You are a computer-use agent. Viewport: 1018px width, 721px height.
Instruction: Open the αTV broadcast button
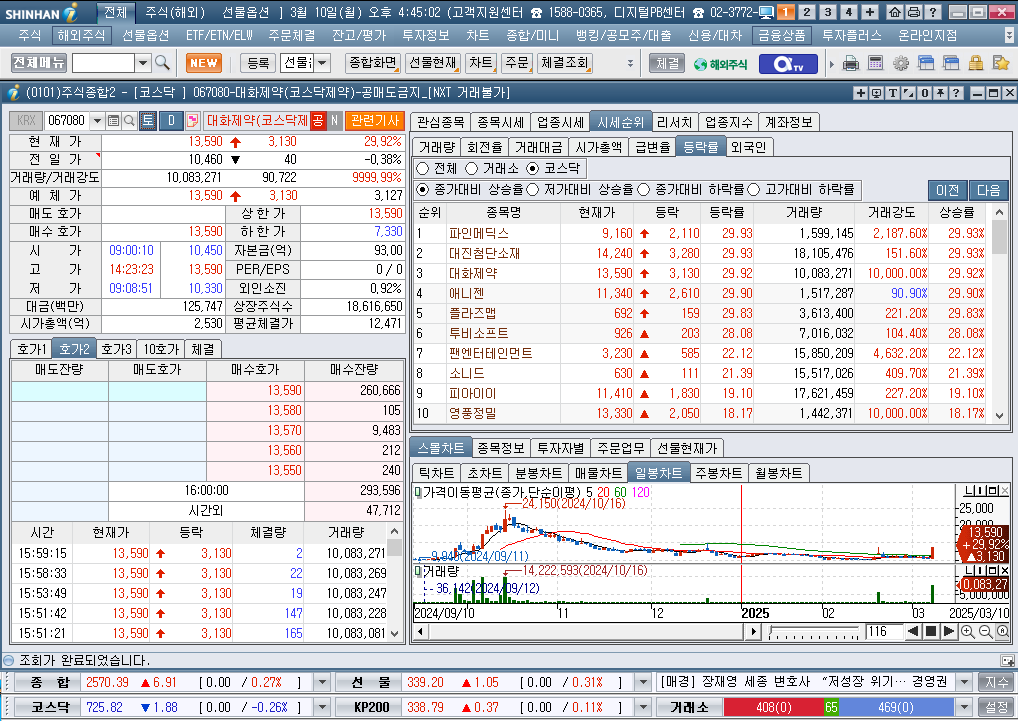788,64
